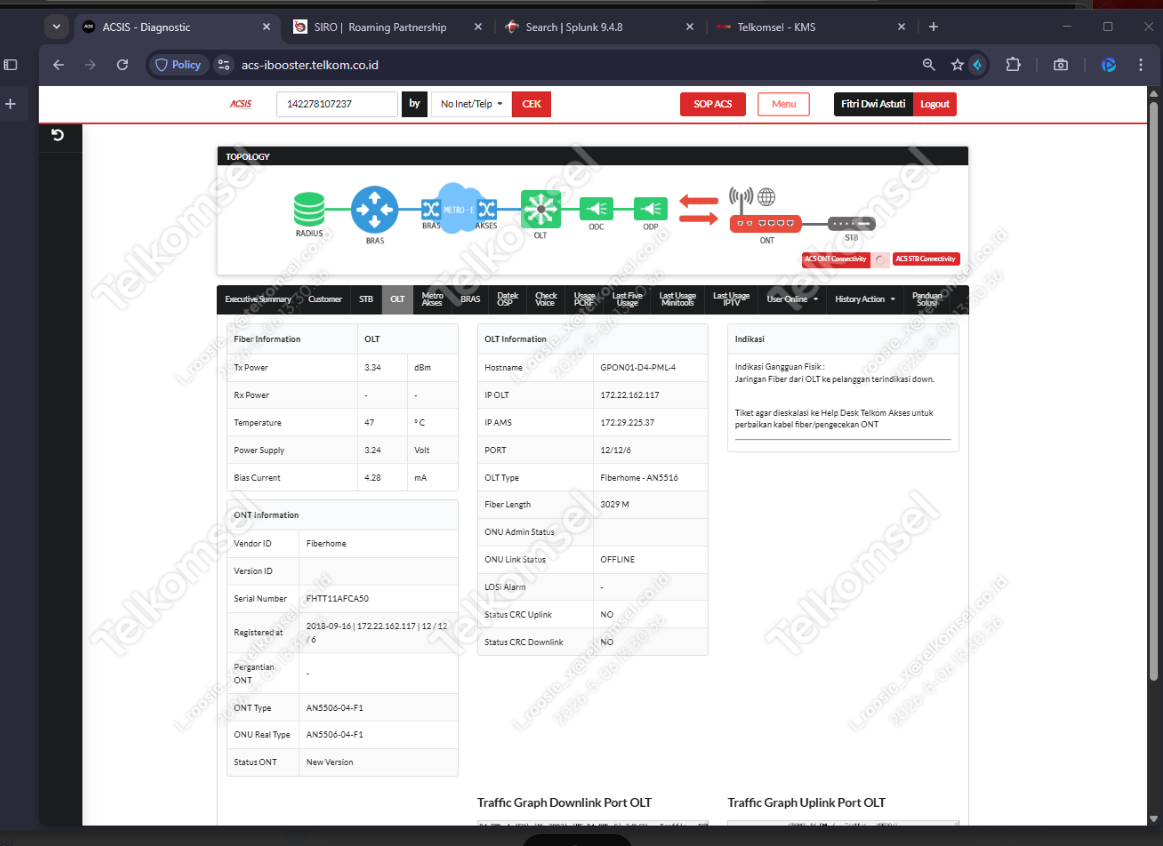The height and width of the screenshot is (846, 1163).
Task: Expand the History Action dropdown menu
Action: [865, 300]
